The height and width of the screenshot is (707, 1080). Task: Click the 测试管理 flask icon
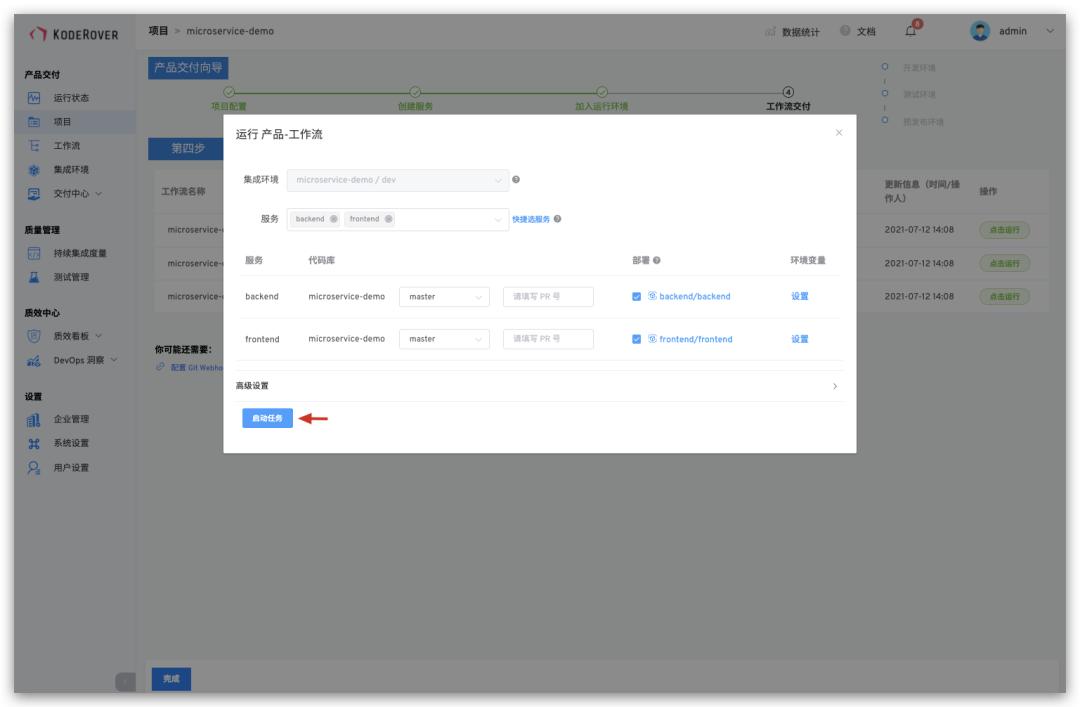click(x=34, y=277)
